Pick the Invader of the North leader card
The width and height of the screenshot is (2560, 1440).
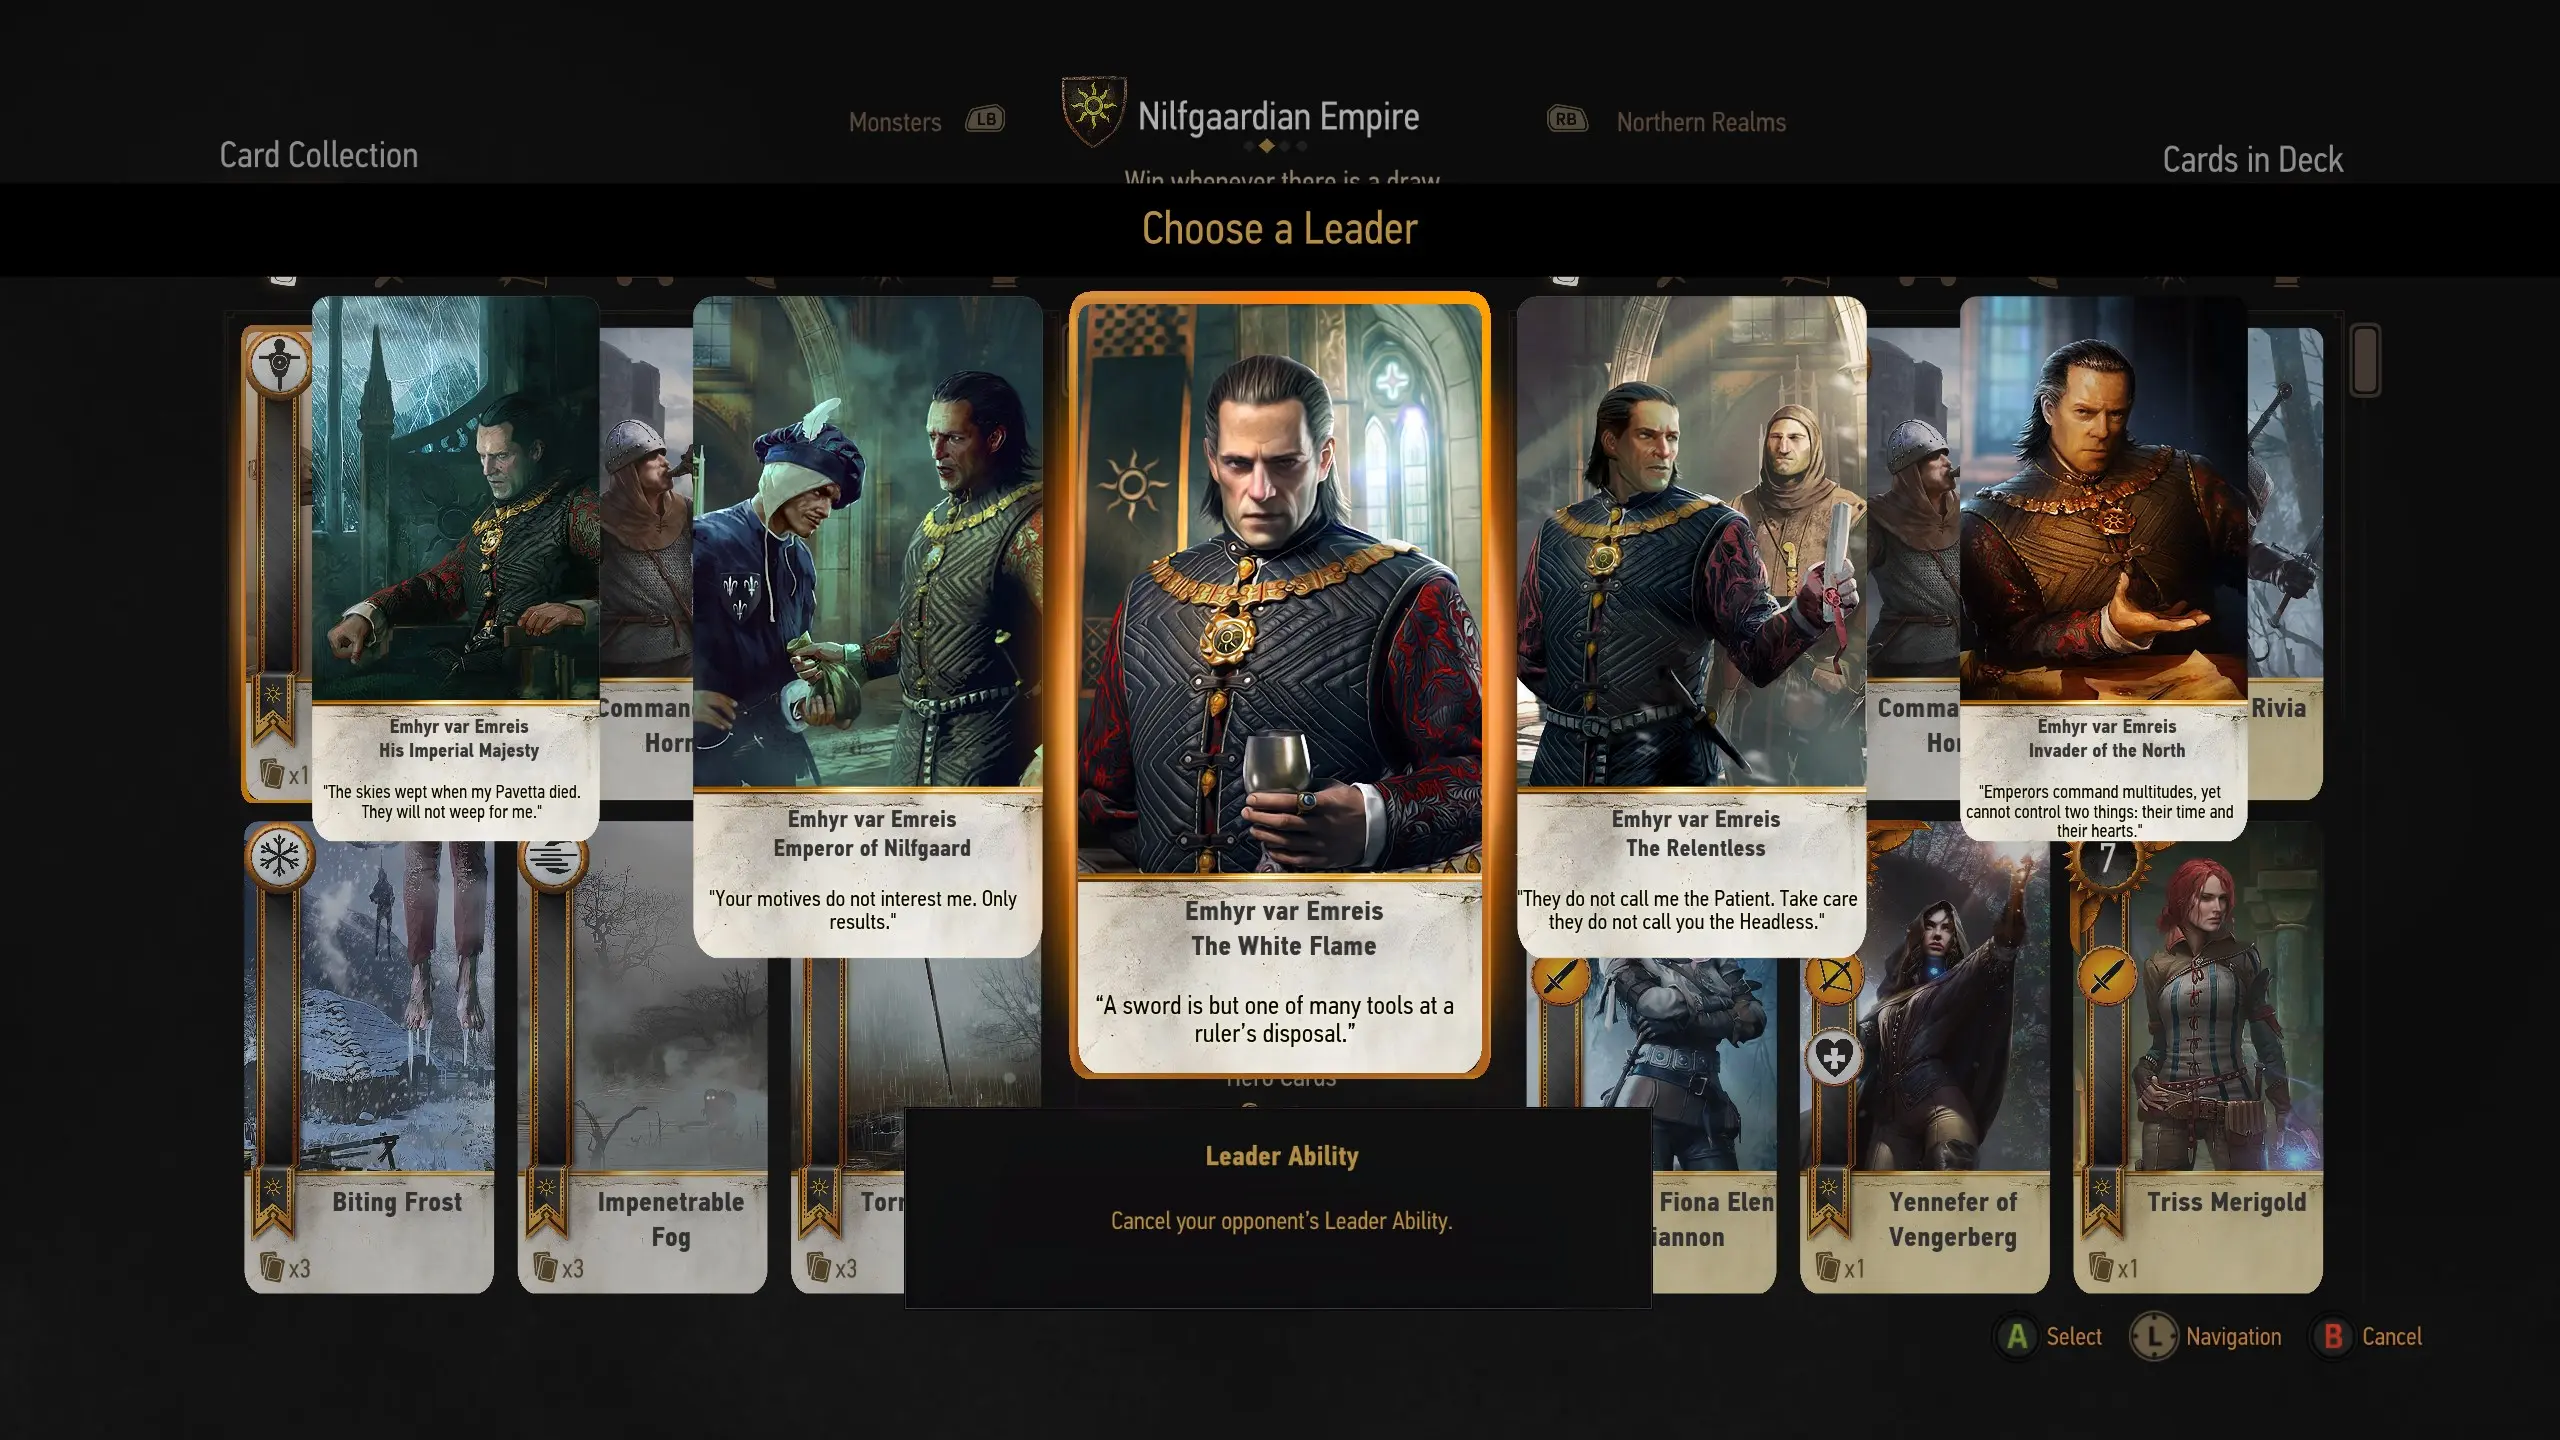coord(2104,568)
